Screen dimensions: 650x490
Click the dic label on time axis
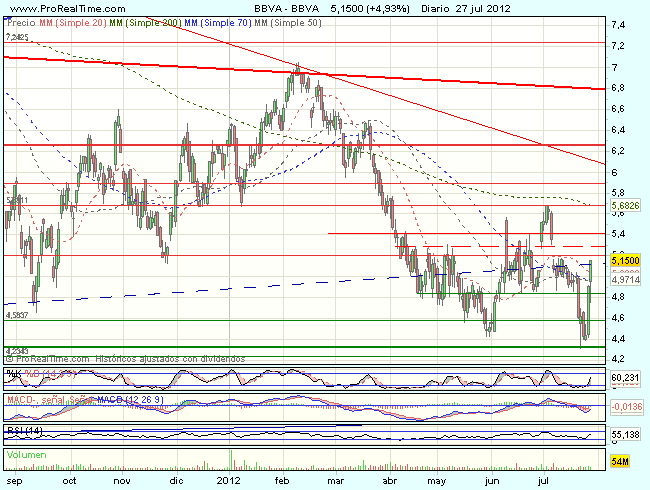point(177,481)
